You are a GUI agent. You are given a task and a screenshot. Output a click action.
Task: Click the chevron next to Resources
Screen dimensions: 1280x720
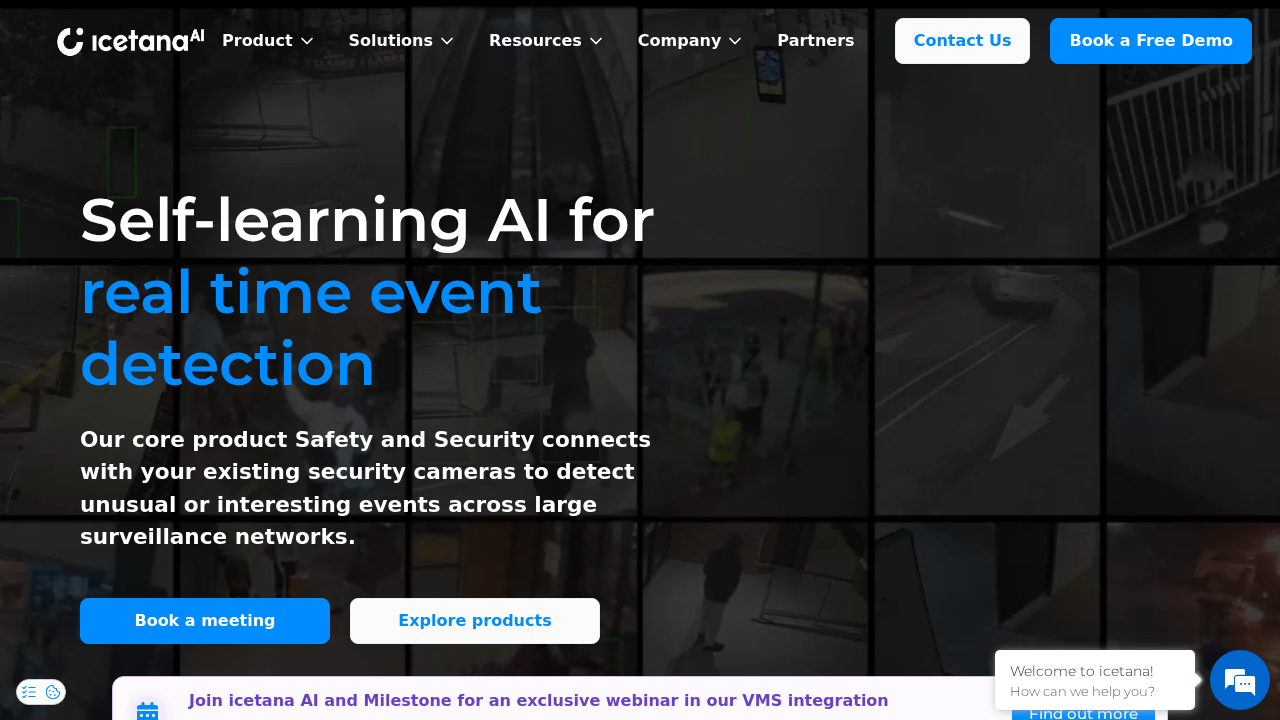(x=596, y=41)
